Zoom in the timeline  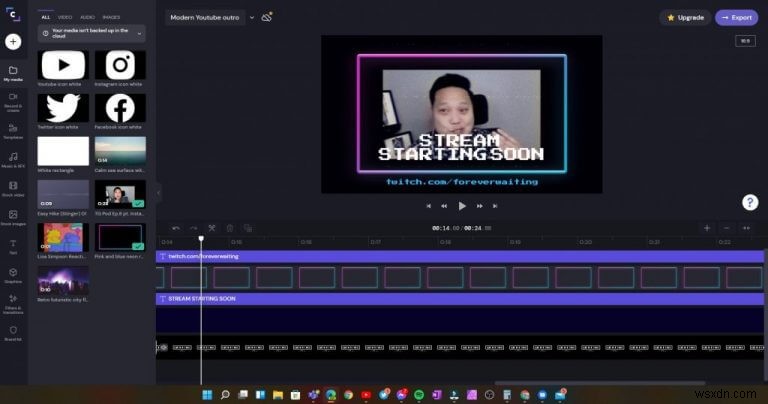tap(707, 228)
